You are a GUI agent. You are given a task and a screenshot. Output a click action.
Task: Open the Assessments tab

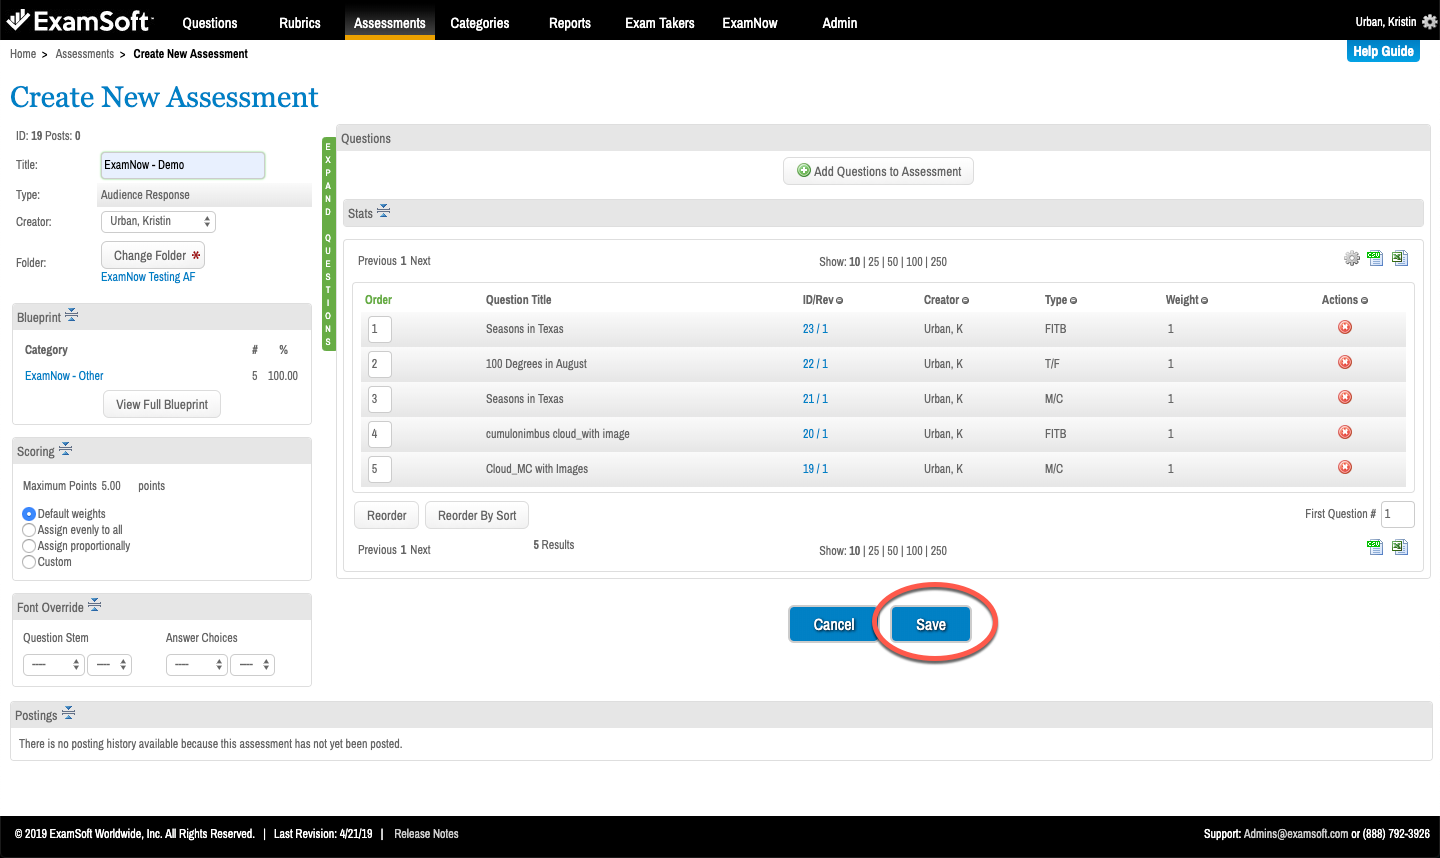point(390,23)
